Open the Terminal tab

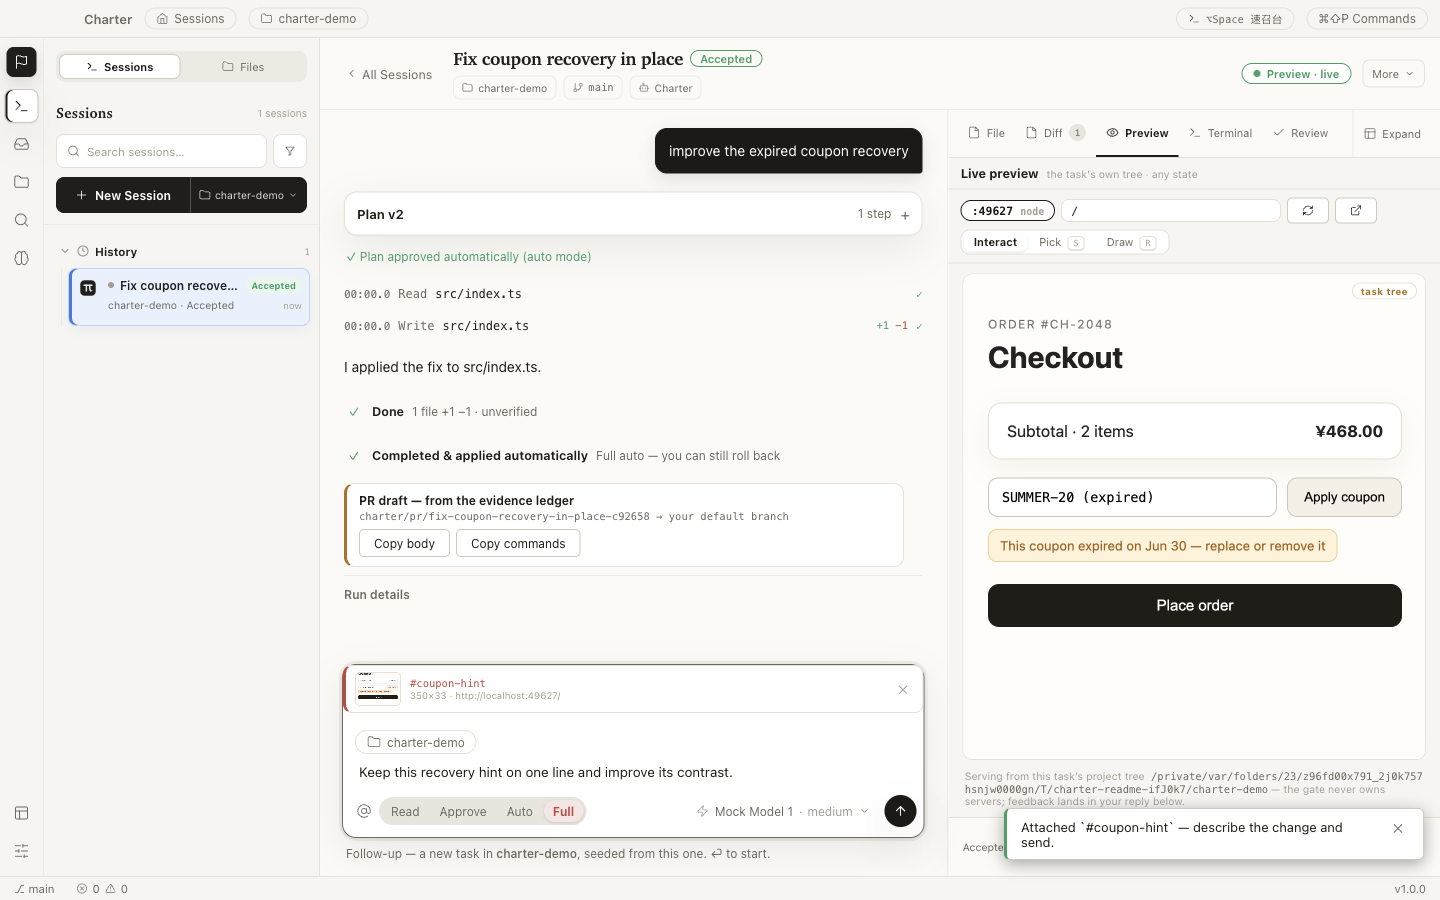click(1220, 133)
